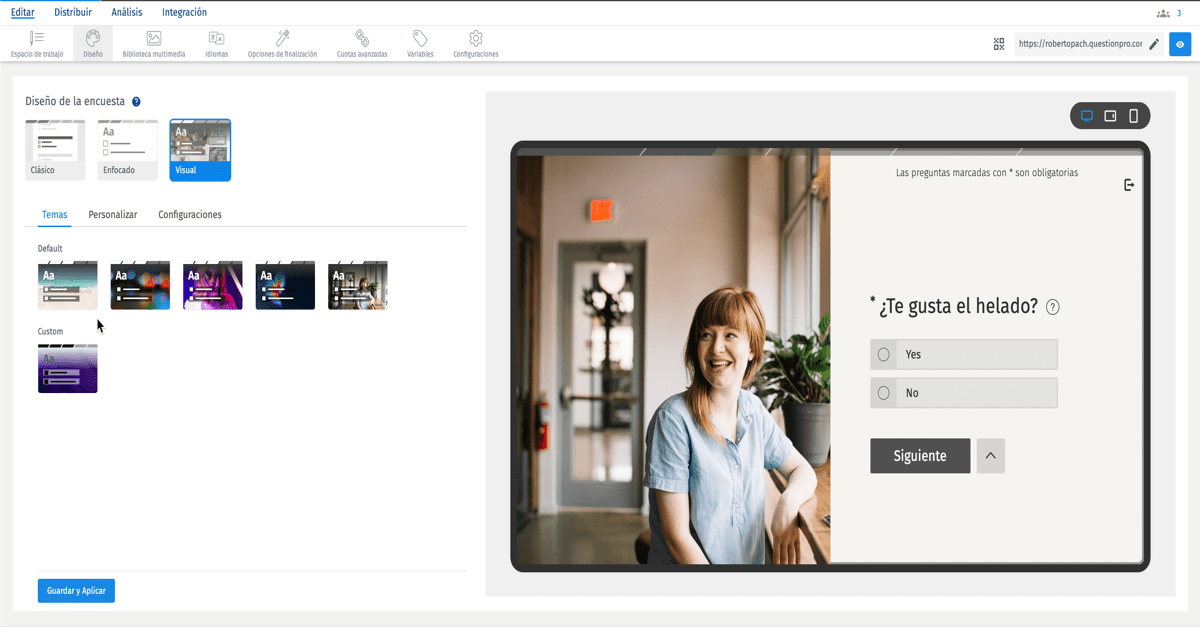The height and width of the screenshot is (630, 1200).
Task: Open the Biblioteca multimedia toolbar icon
Action: [x=153, y=42]
